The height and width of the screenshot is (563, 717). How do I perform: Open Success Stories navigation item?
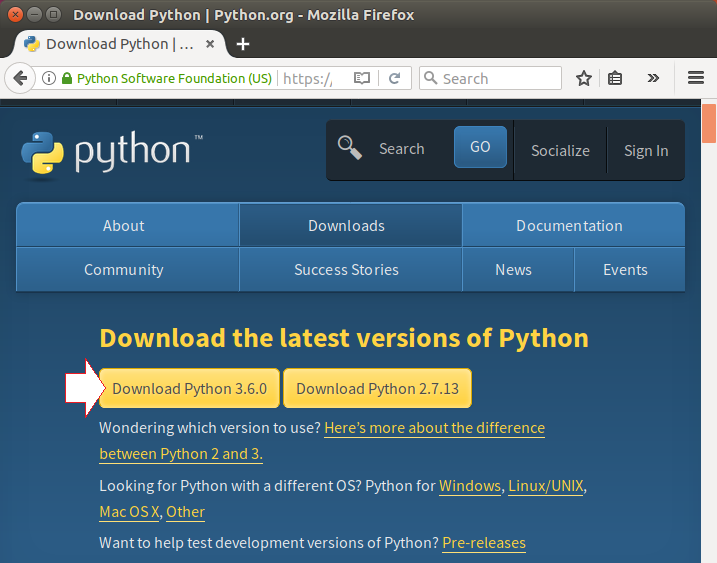pos(351,269)
